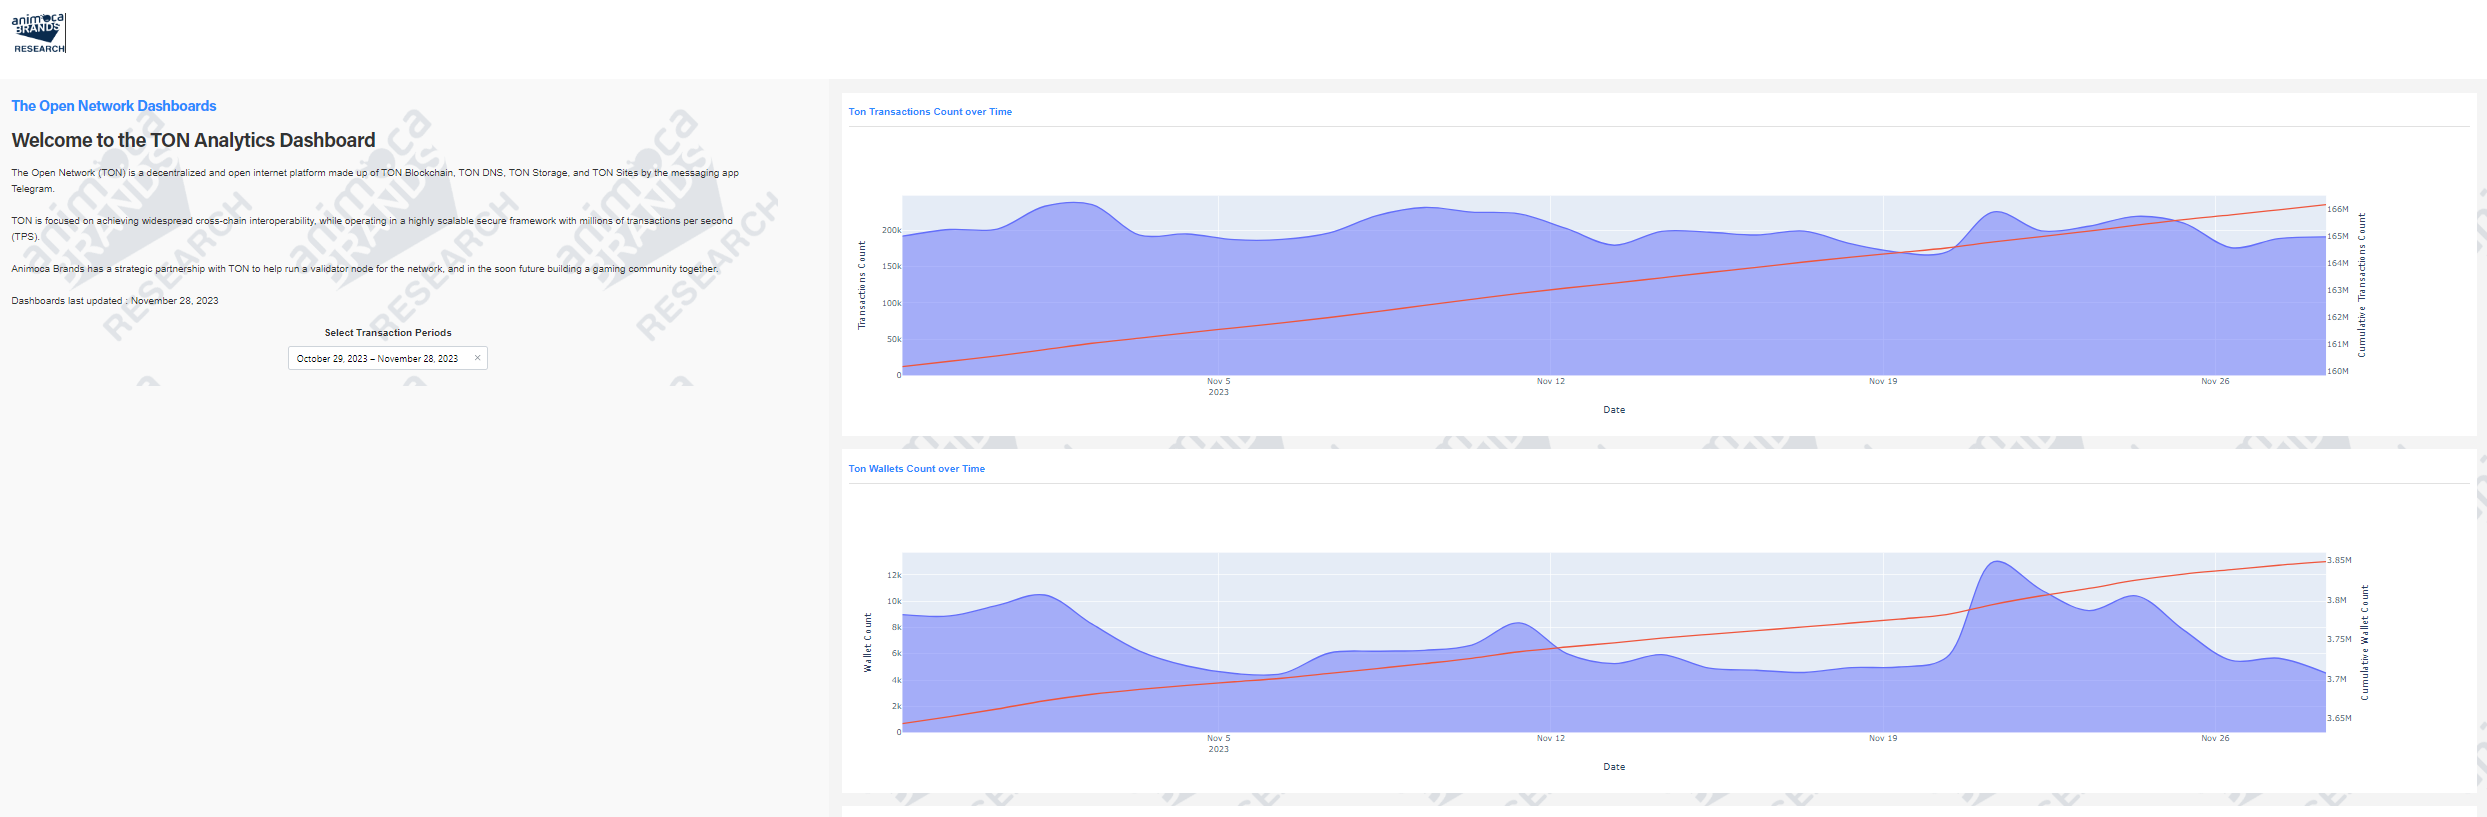The height and width of the screenshot is (817, 2487).
Task: Click 'Nov 26' tick on wallets chart
Action: [x=2215, y=738]
